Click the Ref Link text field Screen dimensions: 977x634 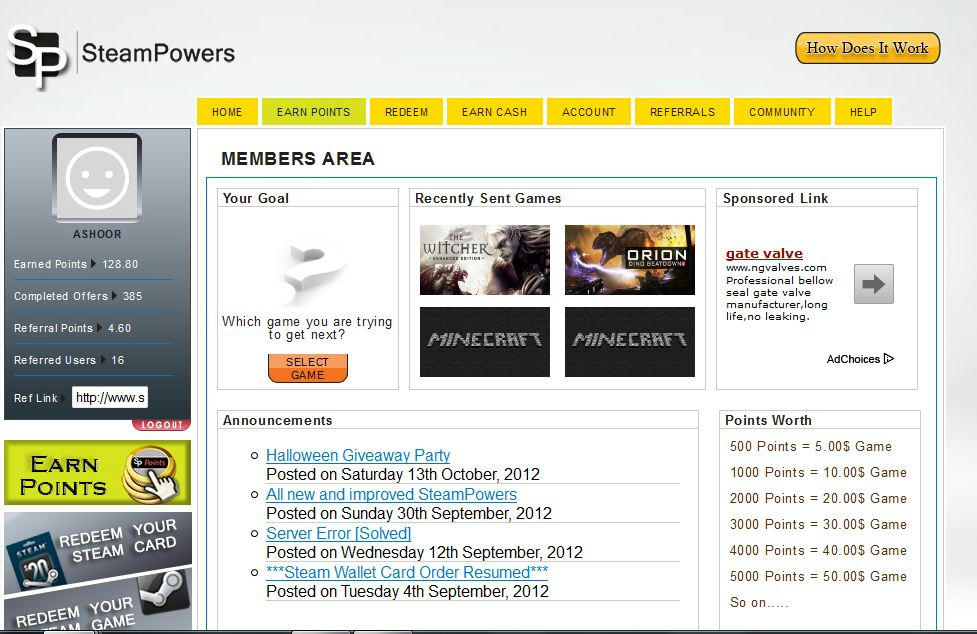click(x=110, y=397)
